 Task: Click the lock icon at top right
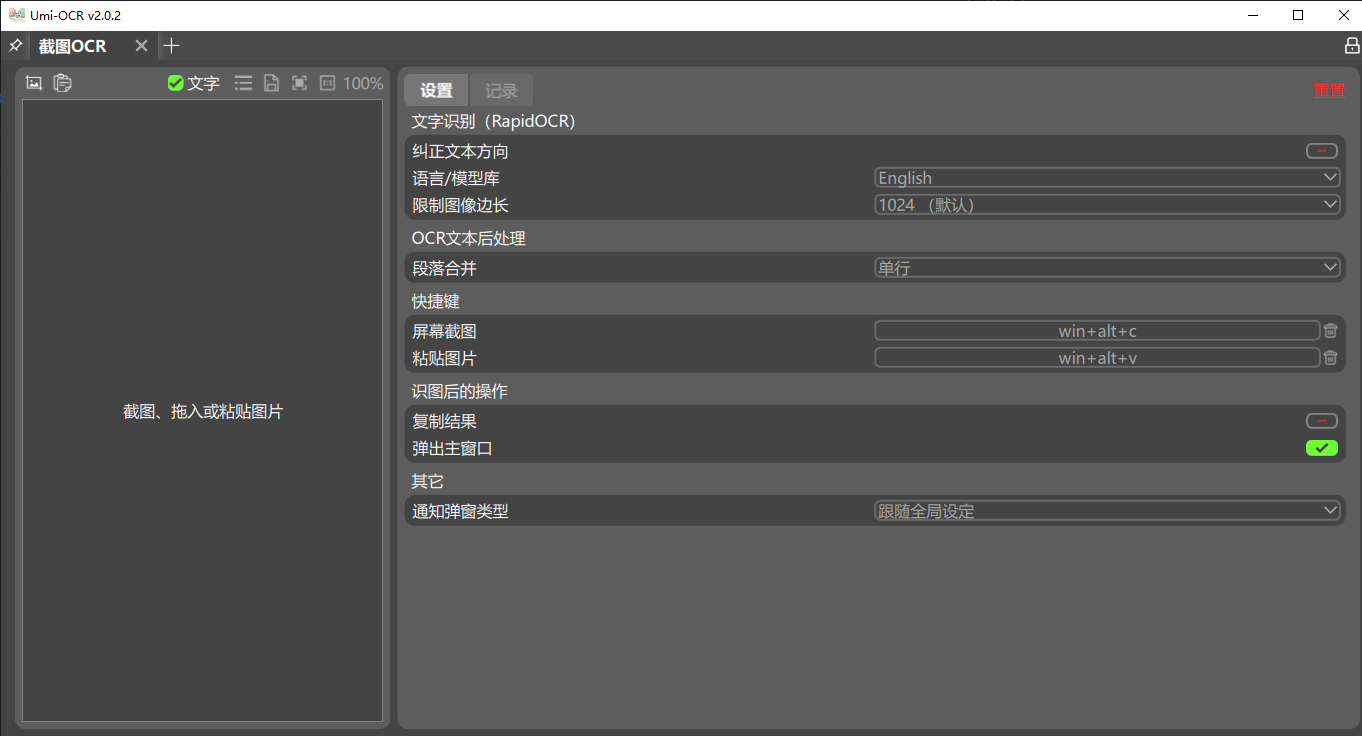(x=1351, y=46)
